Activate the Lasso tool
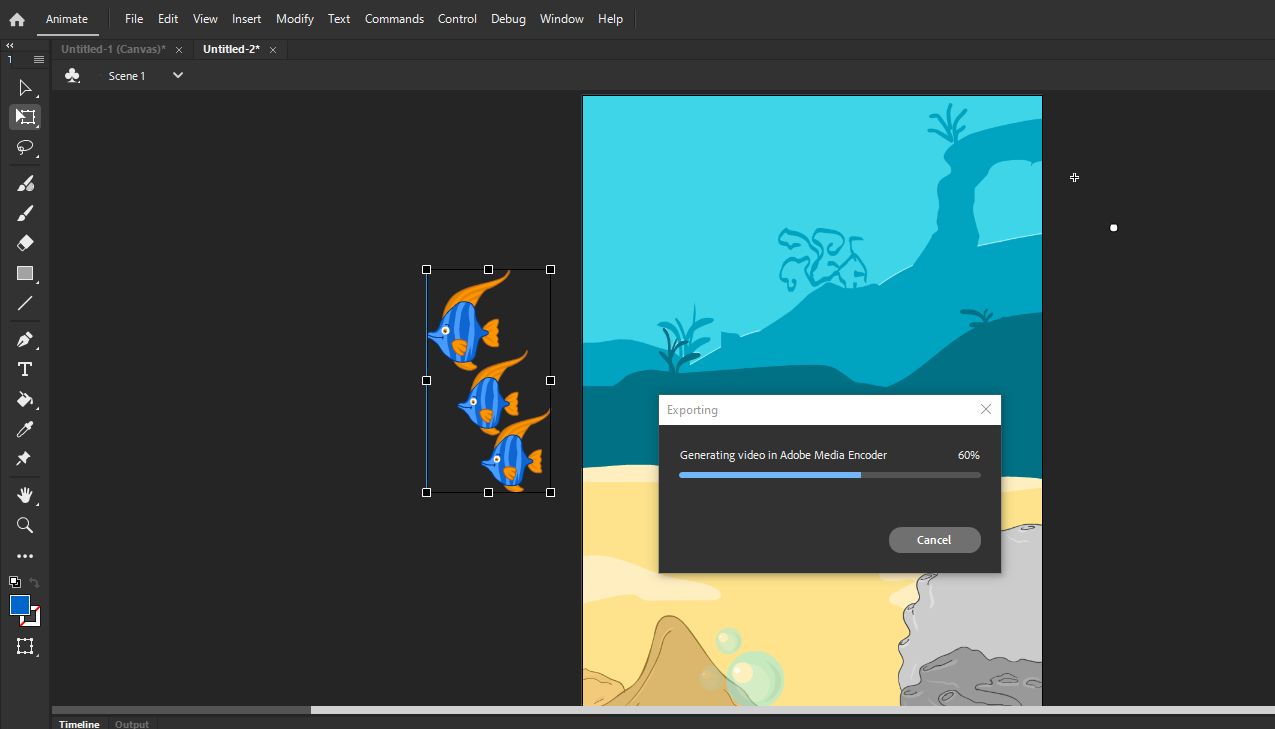Screen dimensions: 1275x729 point(25,148)
